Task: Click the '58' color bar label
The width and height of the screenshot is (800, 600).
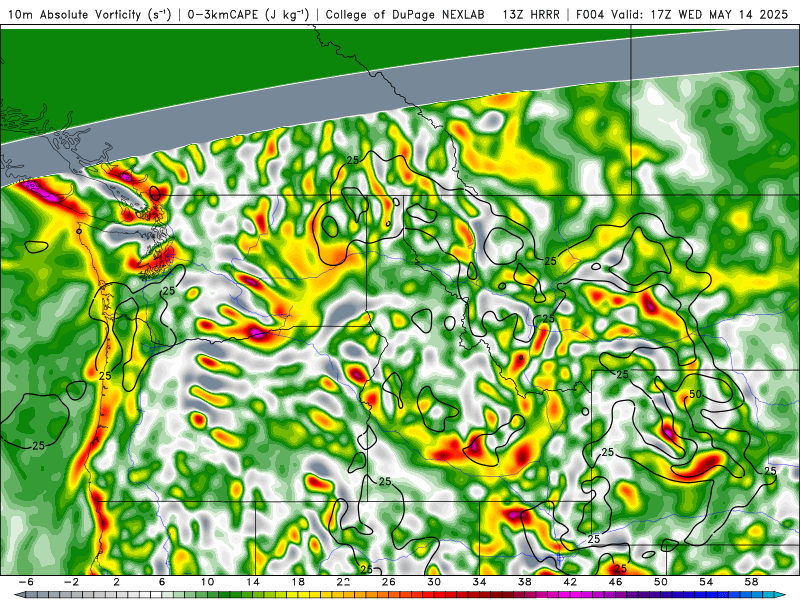Action: click(751, 582)
